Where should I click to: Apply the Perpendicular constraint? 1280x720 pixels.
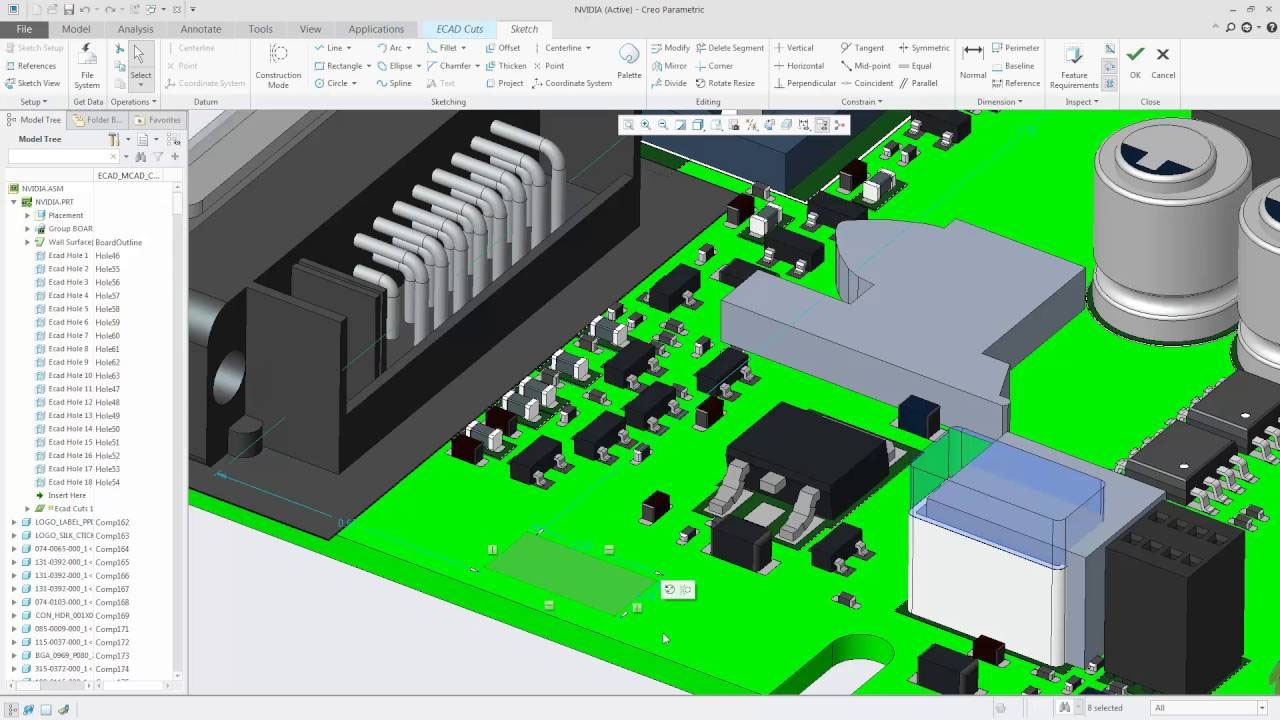pos(805,83)
